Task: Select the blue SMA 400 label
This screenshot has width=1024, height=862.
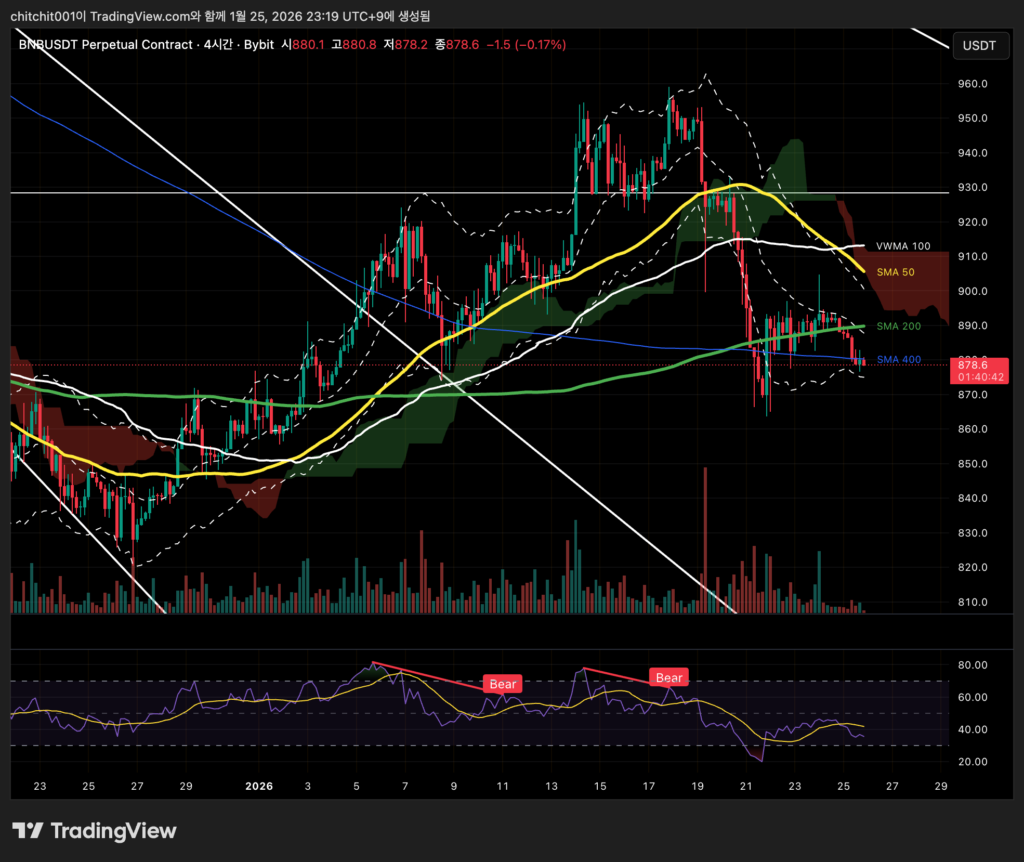Action: pos(898,359)
